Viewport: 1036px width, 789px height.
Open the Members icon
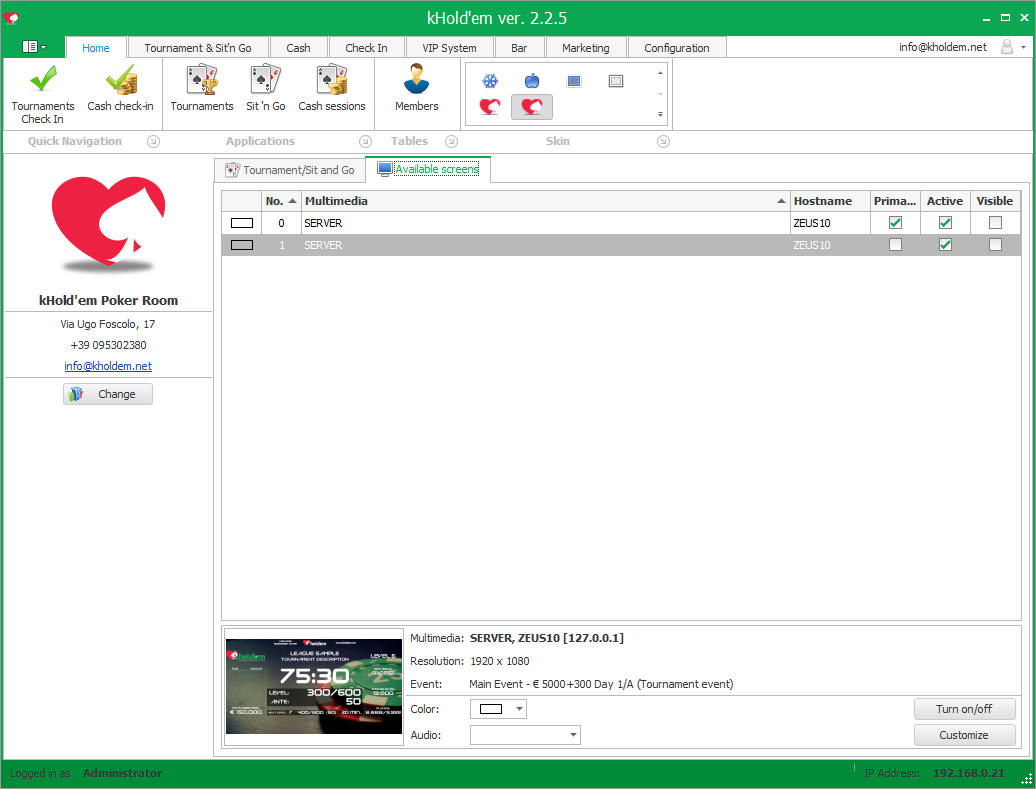[416, 87]
